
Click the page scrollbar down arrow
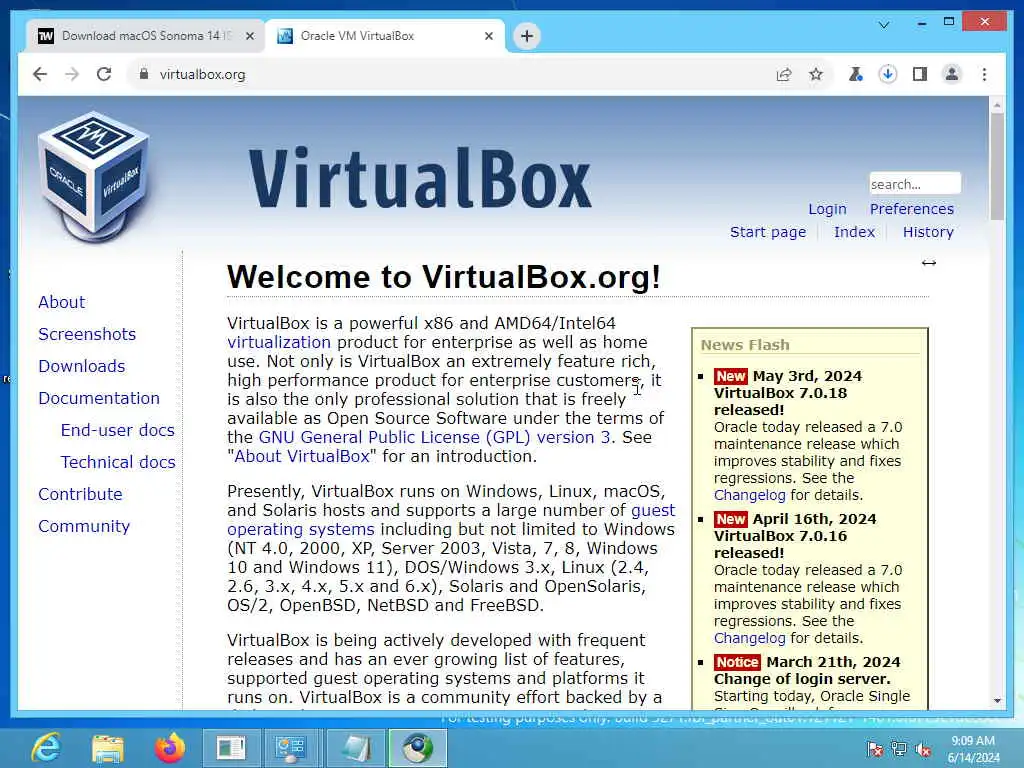click(997, 701)
